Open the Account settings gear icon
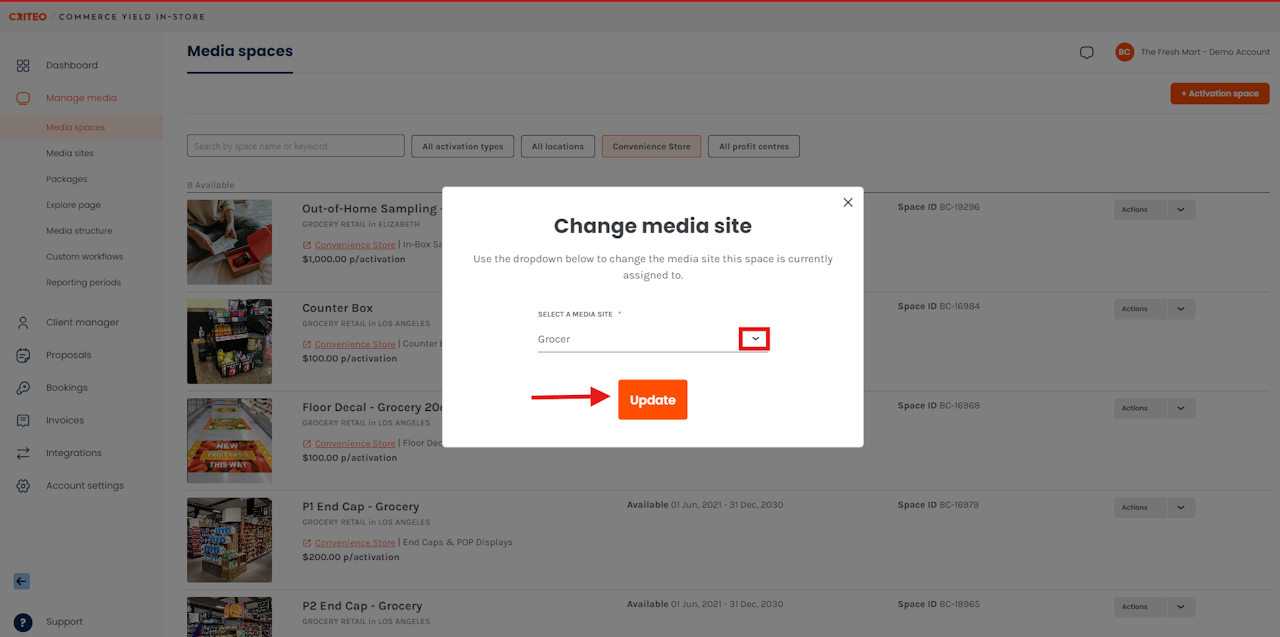Screen dimensions: 1280x637 click(x=23, y=486)
